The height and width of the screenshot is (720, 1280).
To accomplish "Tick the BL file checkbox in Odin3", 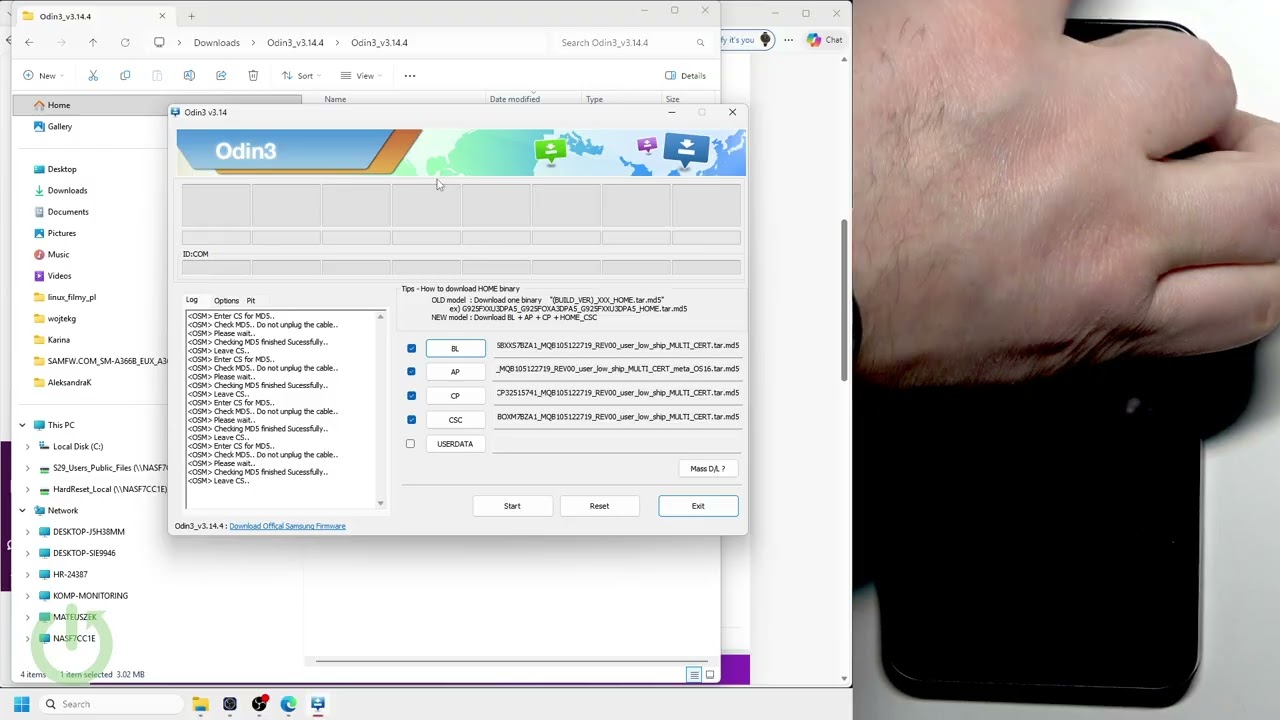I will tap(411, 348).
